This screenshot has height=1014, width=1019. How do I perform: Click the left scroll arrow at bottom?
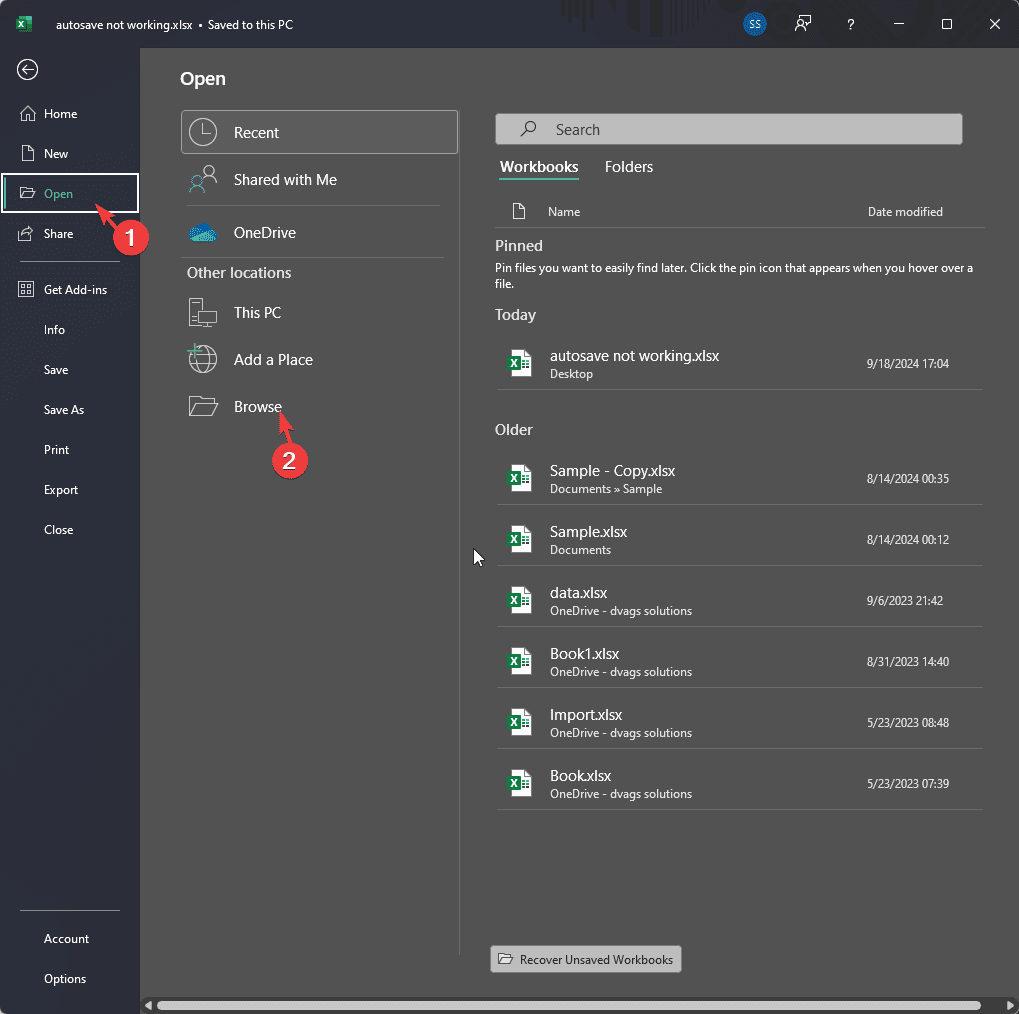click(149, 1006)
